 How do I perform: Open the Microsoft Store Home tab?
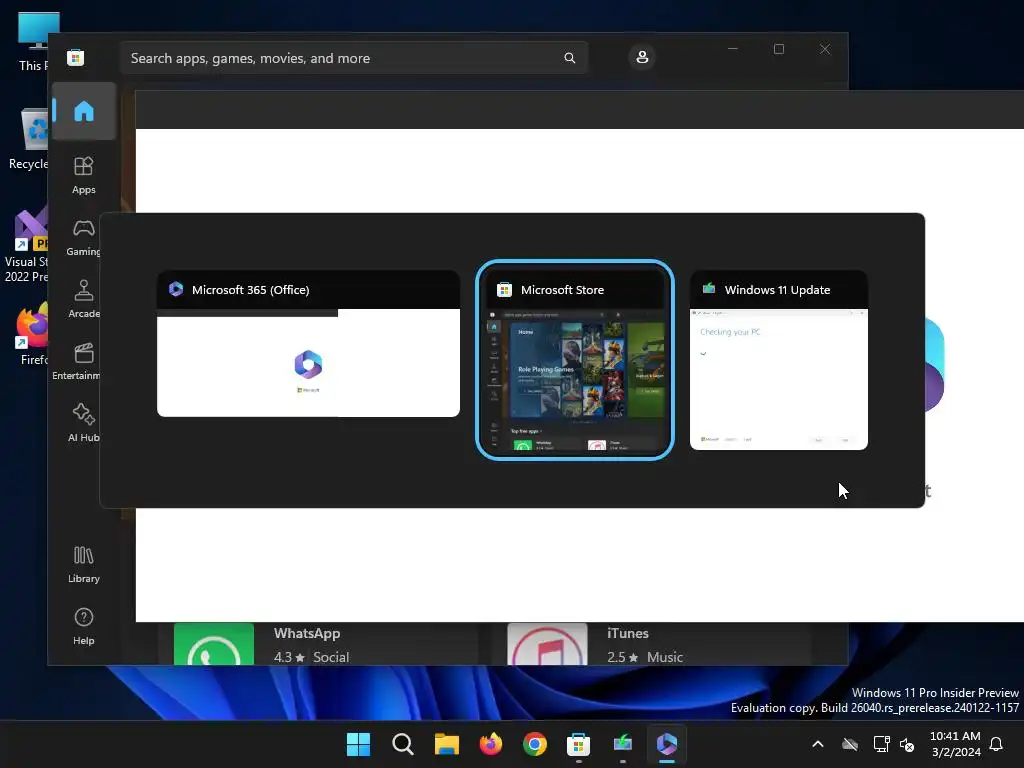tap(84, 111)
